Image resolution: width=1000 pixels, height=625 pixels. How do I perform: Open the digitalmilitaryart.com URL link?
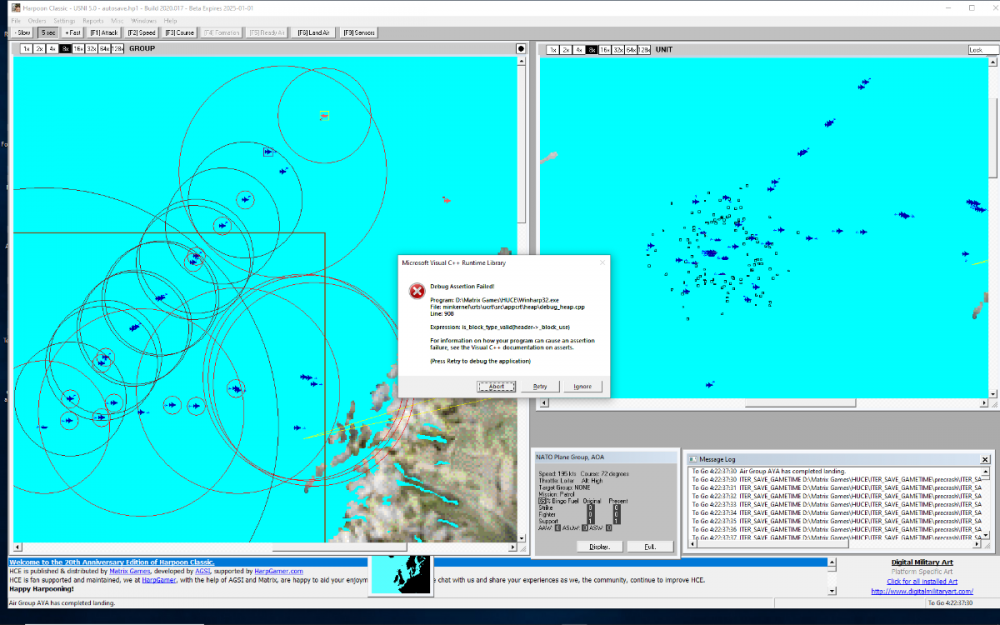(922, 591)
